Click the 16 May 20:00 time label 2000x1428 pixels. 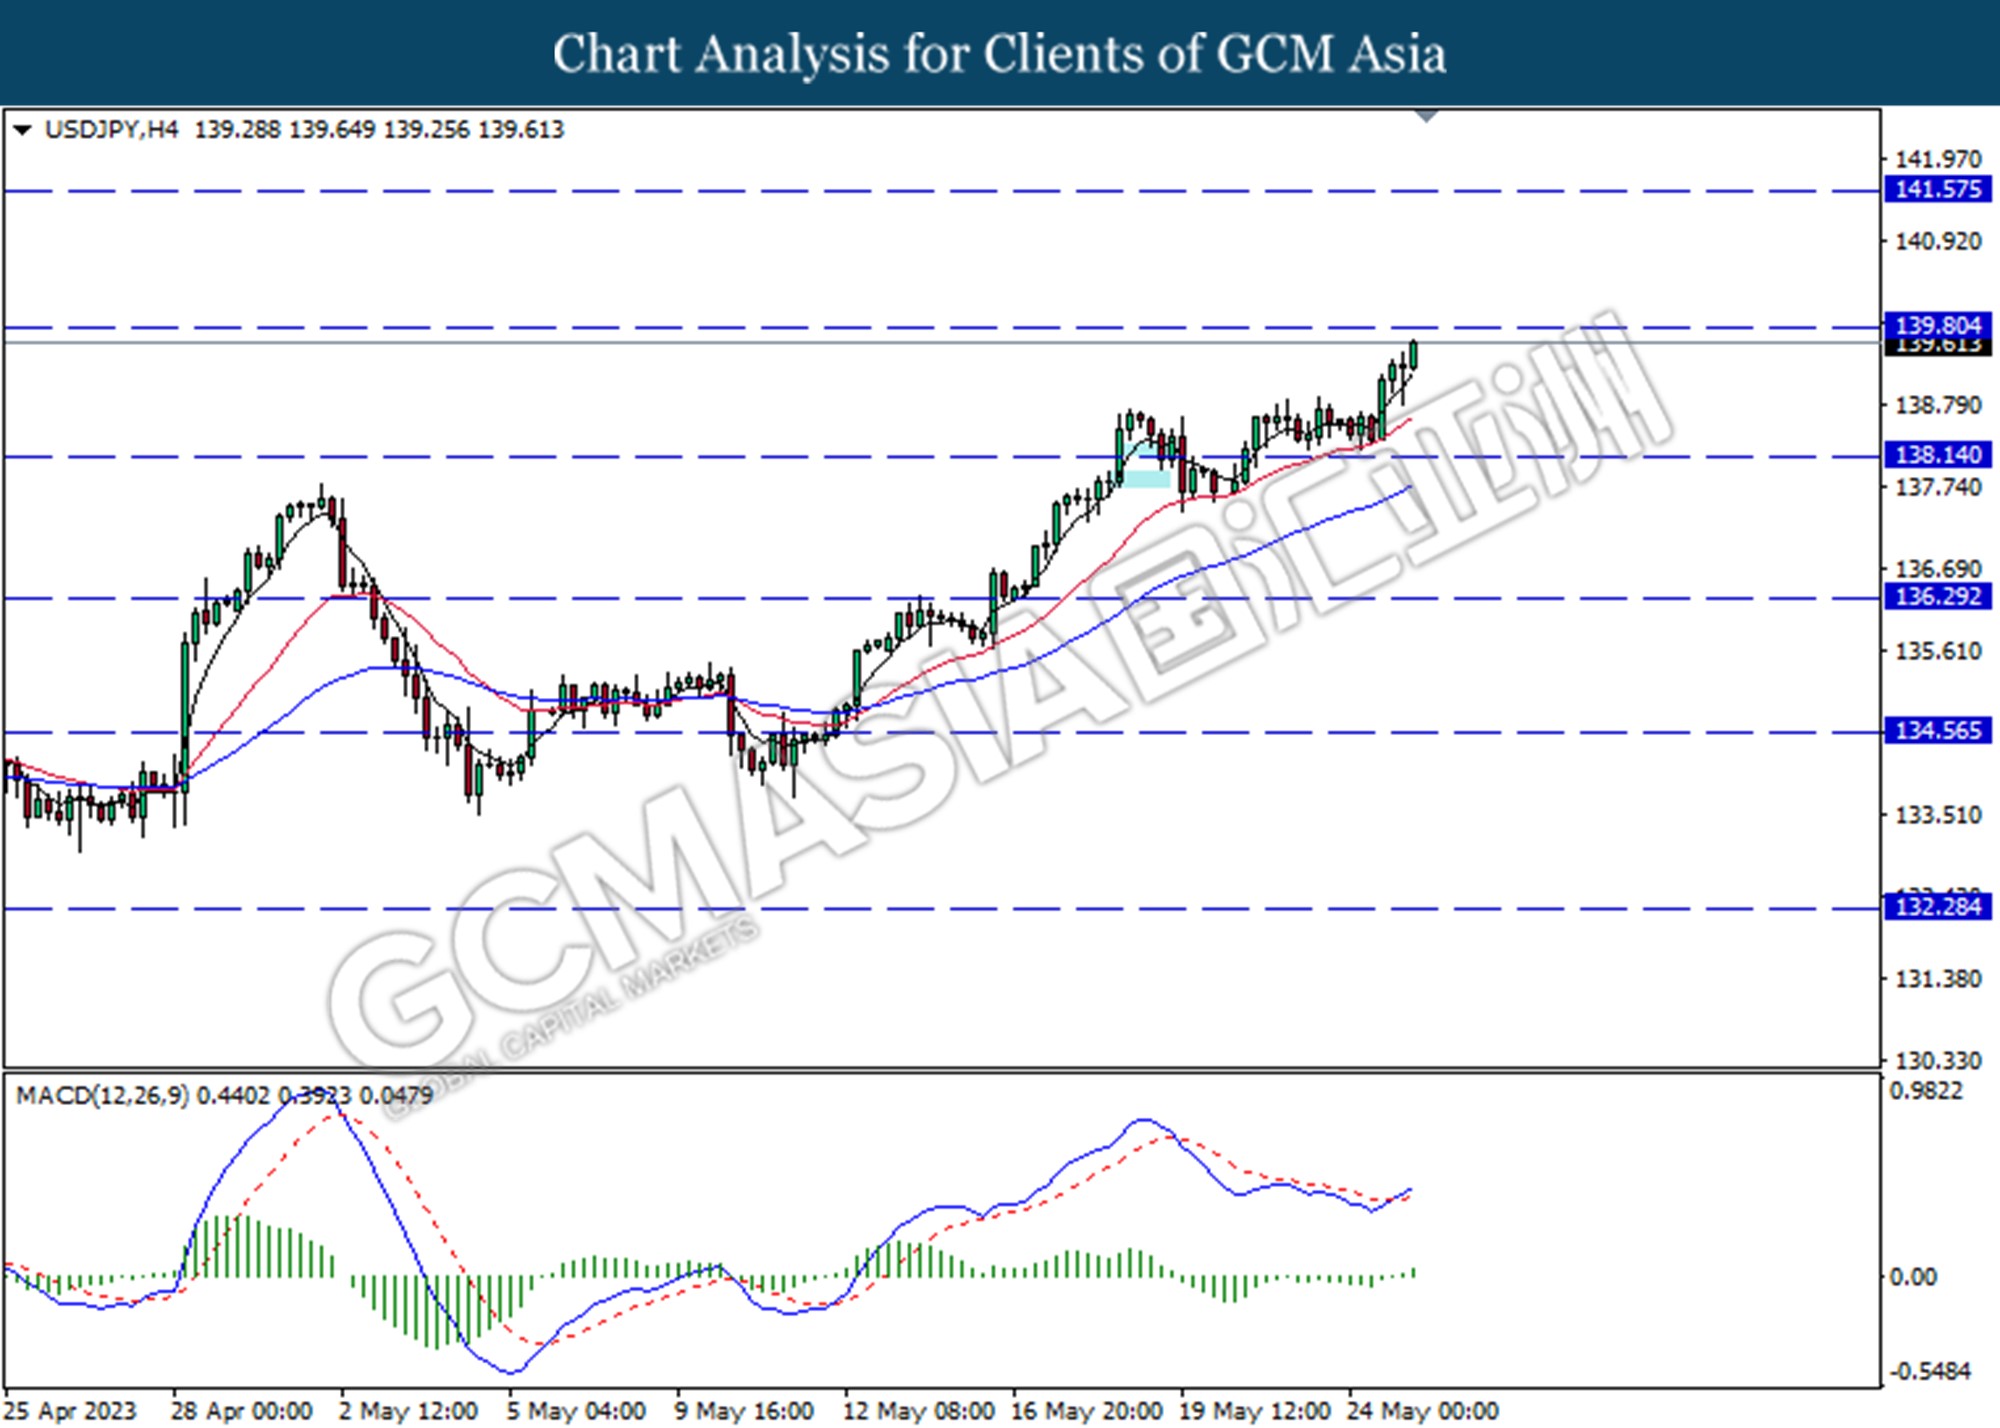point(1086,1411)
